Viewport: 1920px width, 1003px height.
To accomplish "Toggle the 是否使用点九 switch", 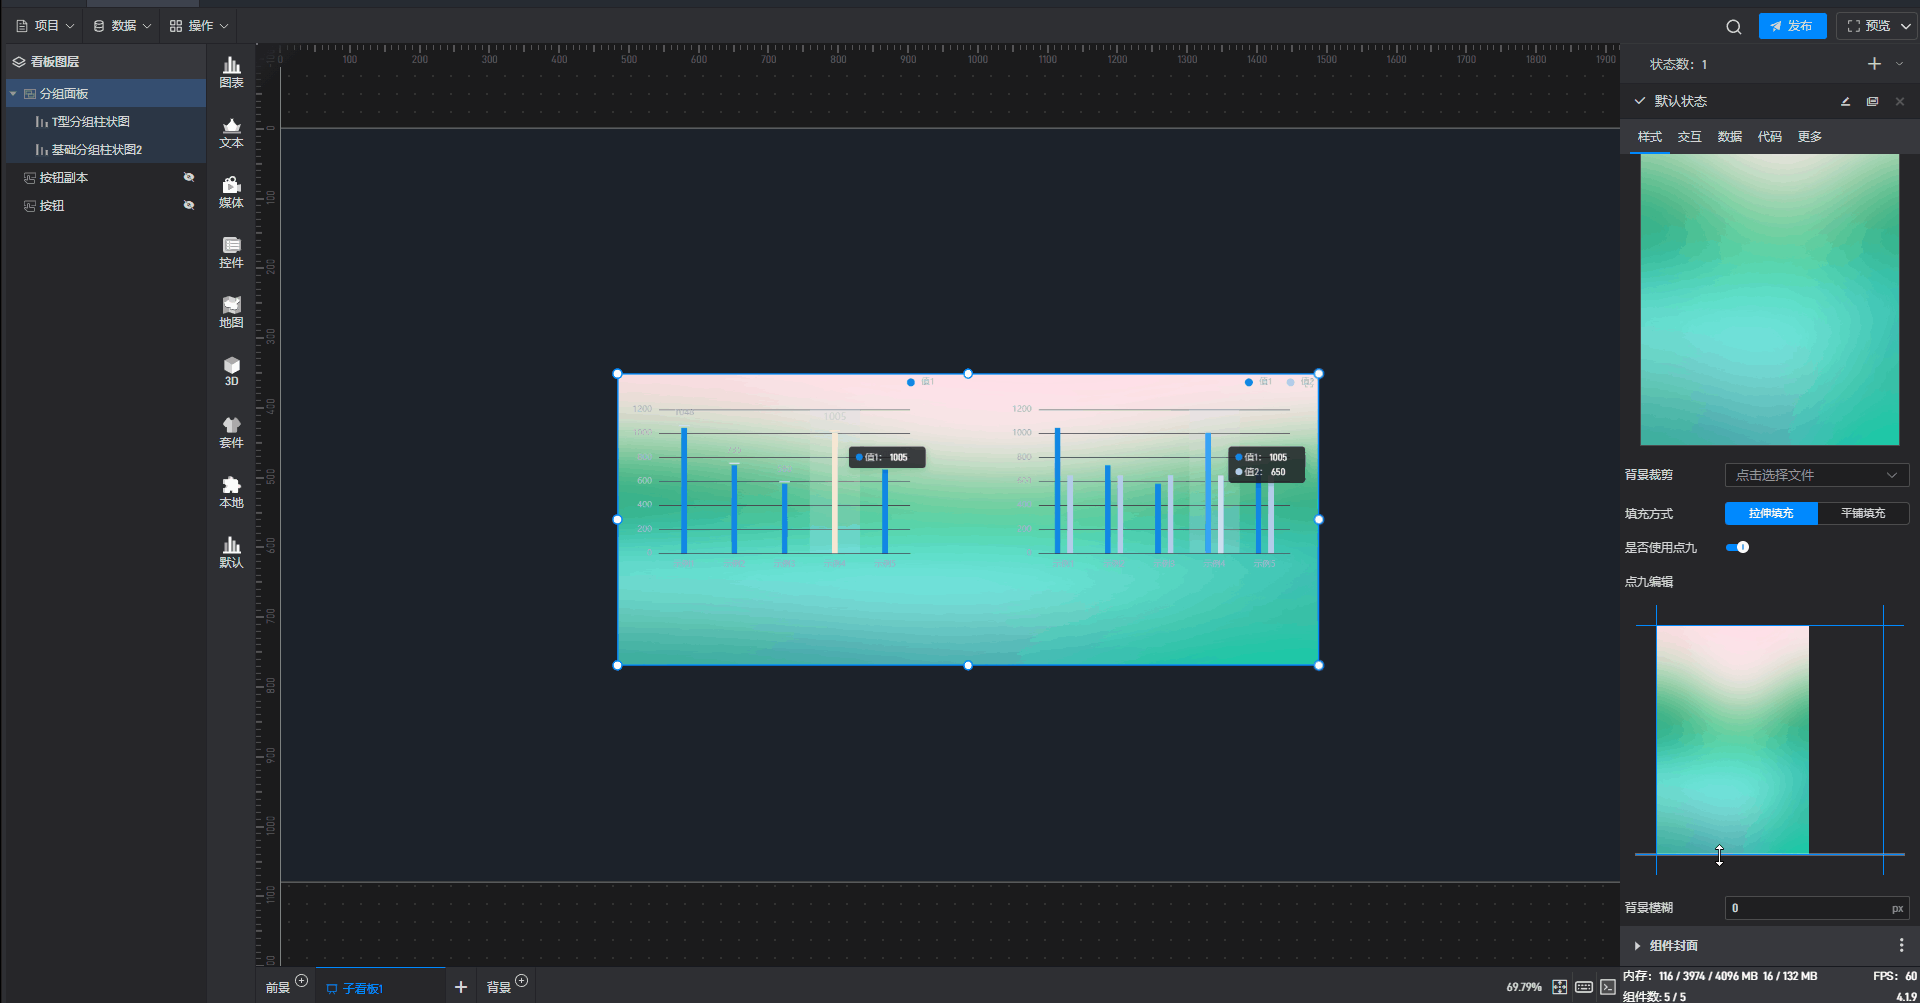I will point(1737,547).
